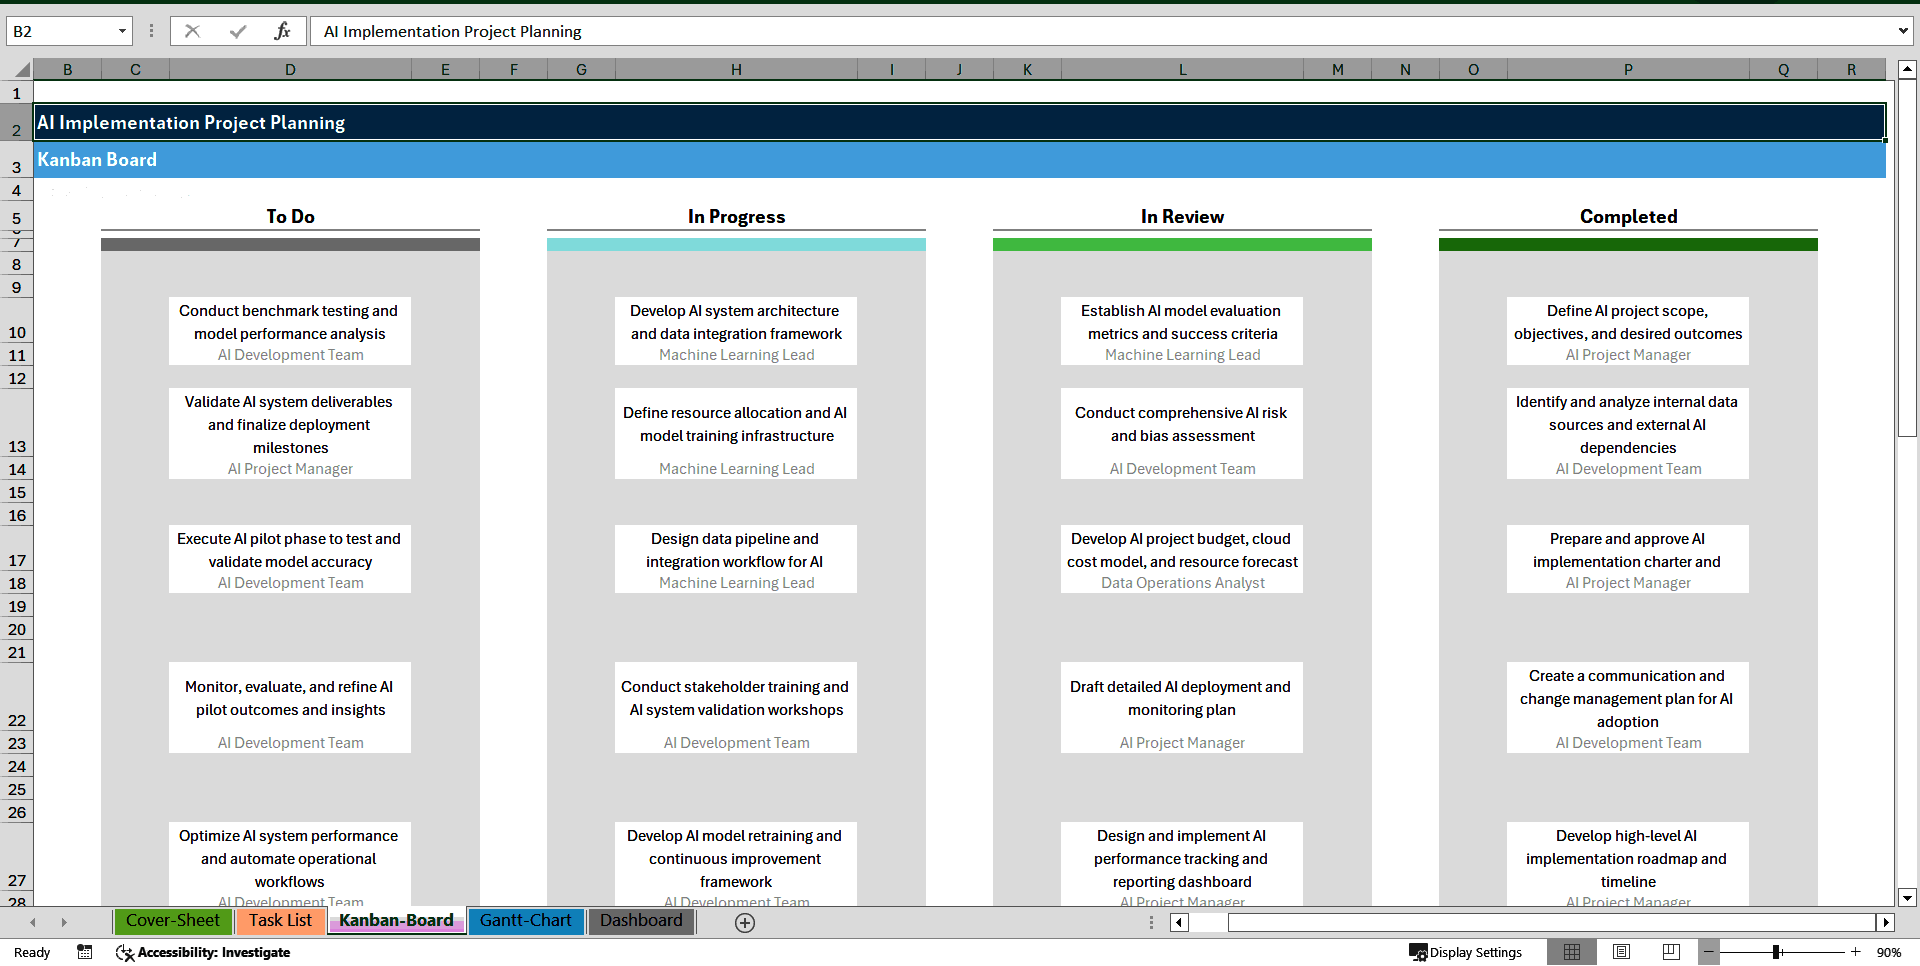Image resolution: width=1920 pixels, height=966 pixels.
Task: Click 90% to open the Zoom dialog
Action: point(1890,952)
